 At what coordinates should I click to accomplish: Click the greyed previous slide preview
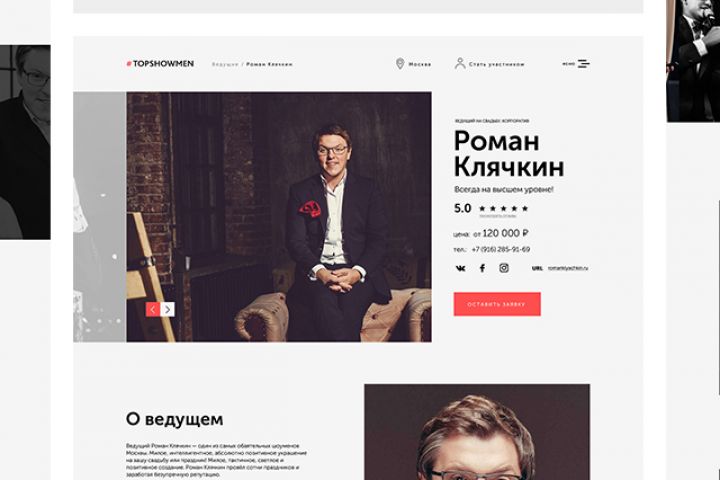[100, 217]
